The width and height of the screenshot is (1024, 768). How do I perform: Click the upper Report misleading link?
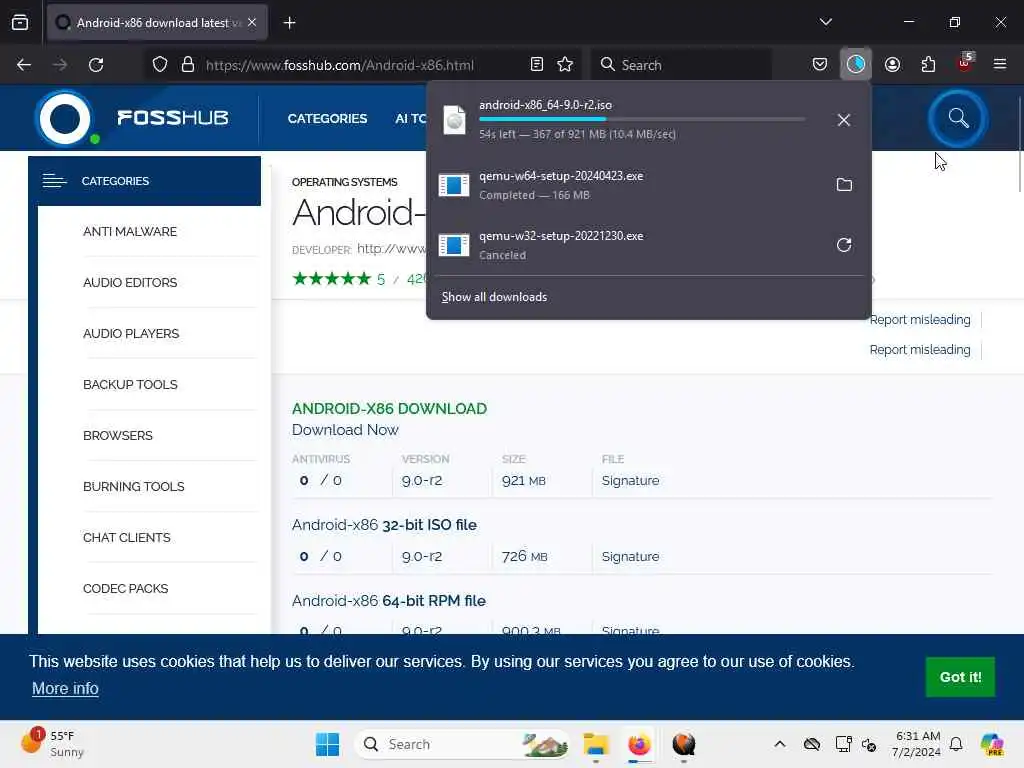(x=920, y=319)
